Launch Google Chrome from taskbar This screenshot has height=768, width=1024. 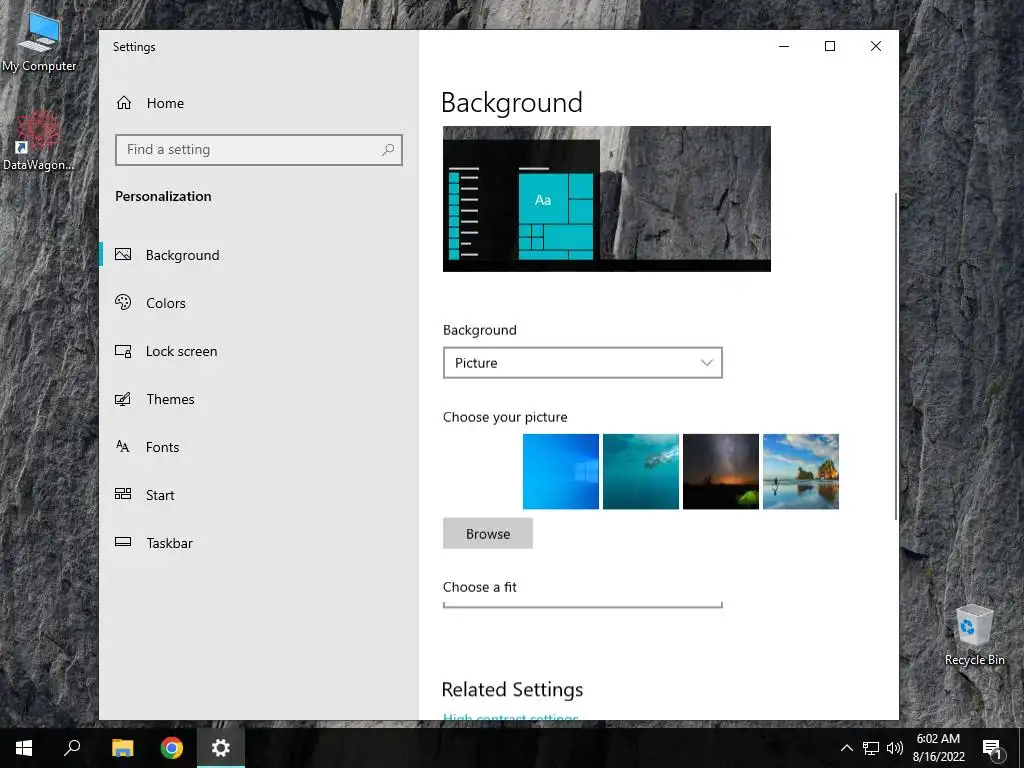coord(172,748)
